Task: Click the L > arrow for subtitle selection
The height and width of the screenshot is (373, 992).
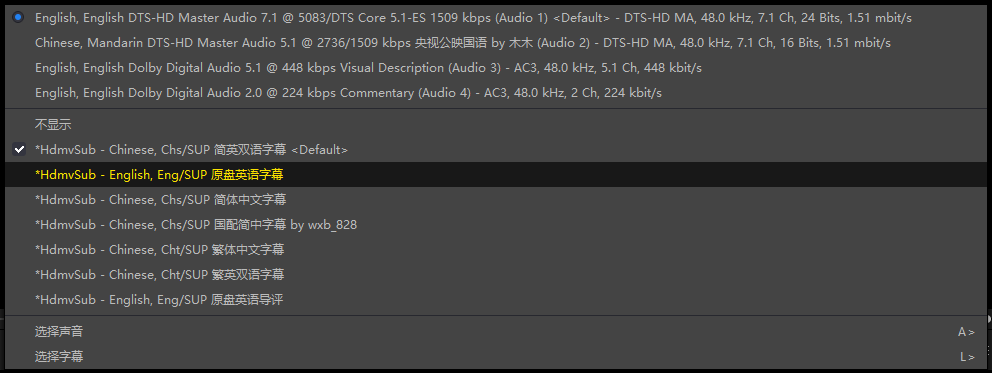Action: tap(967, 357)
